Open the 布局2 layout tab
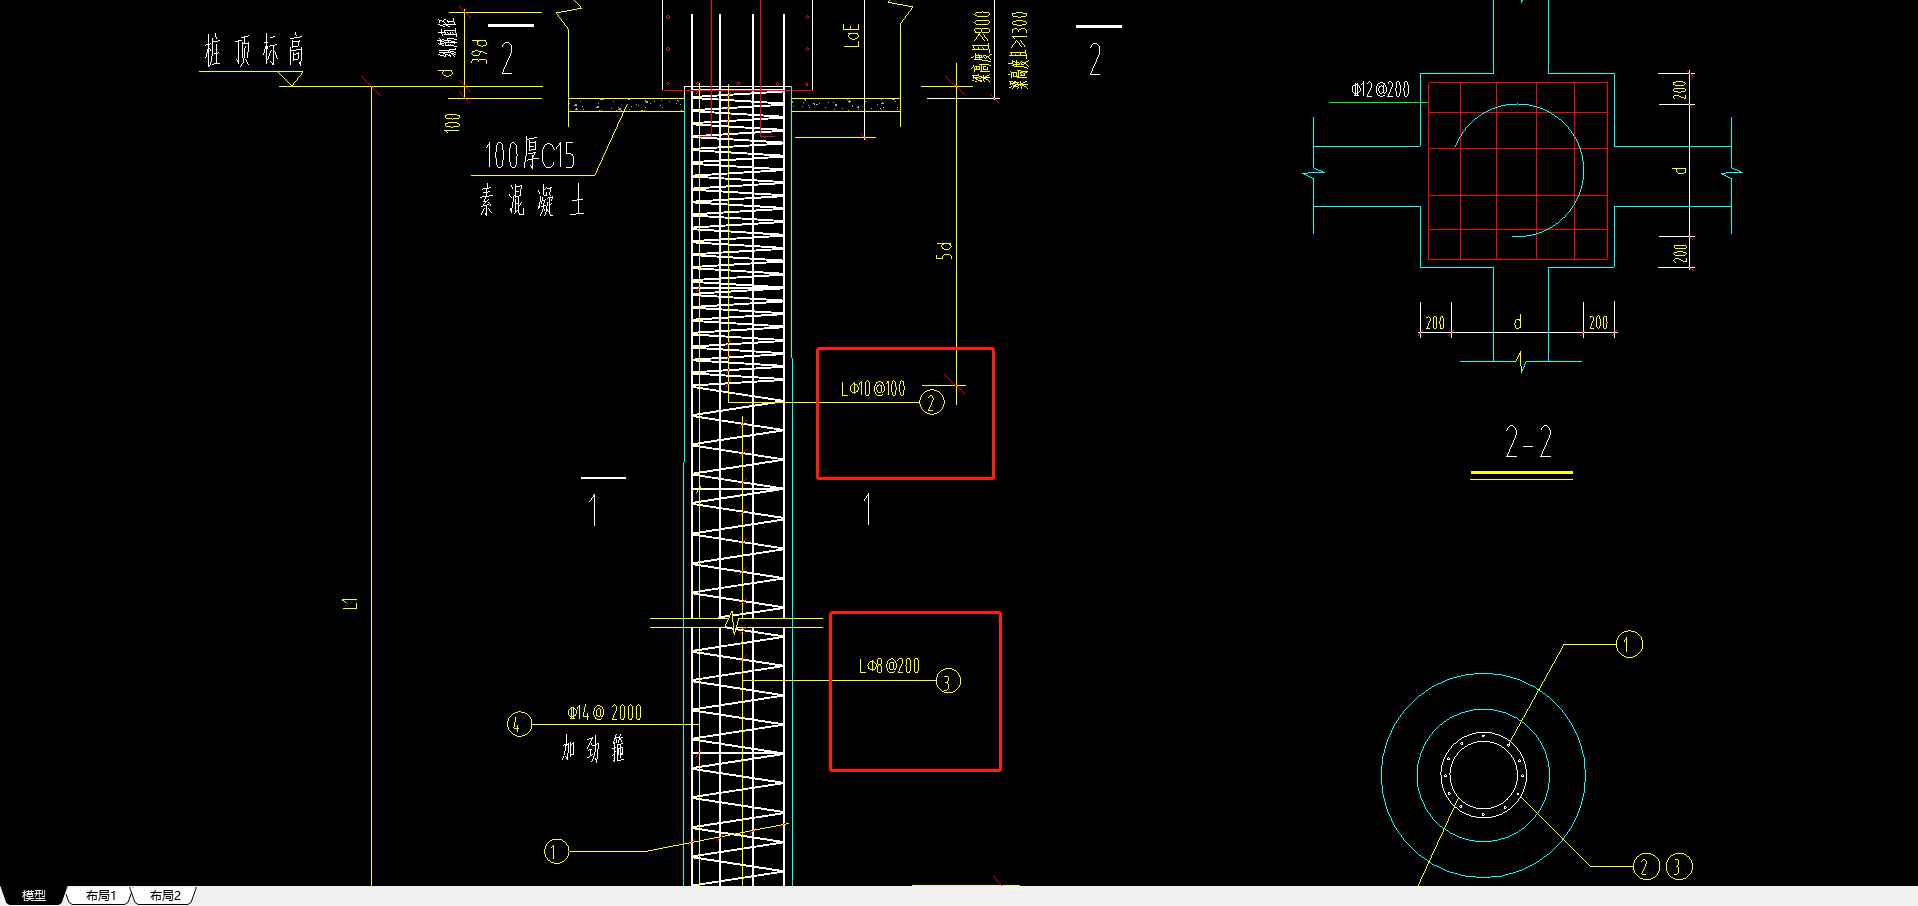This screenshot has width=1918, height=906. tap(165, 896)
